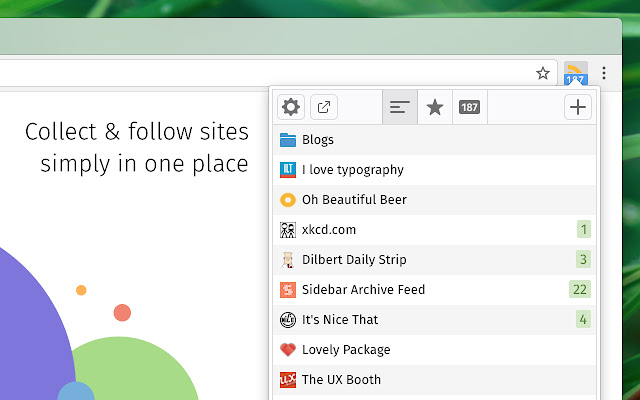
Task: Add a new feed with the plus button
Action: pyautogui.click(x=578, y=108)
